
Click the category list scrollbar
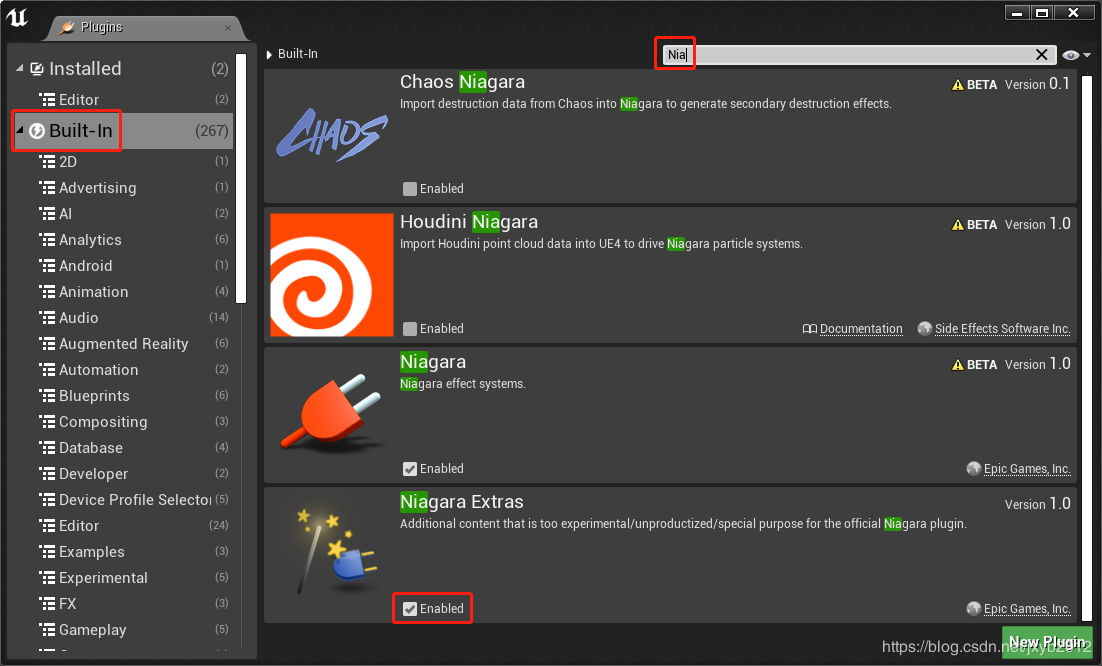point(241,178)
